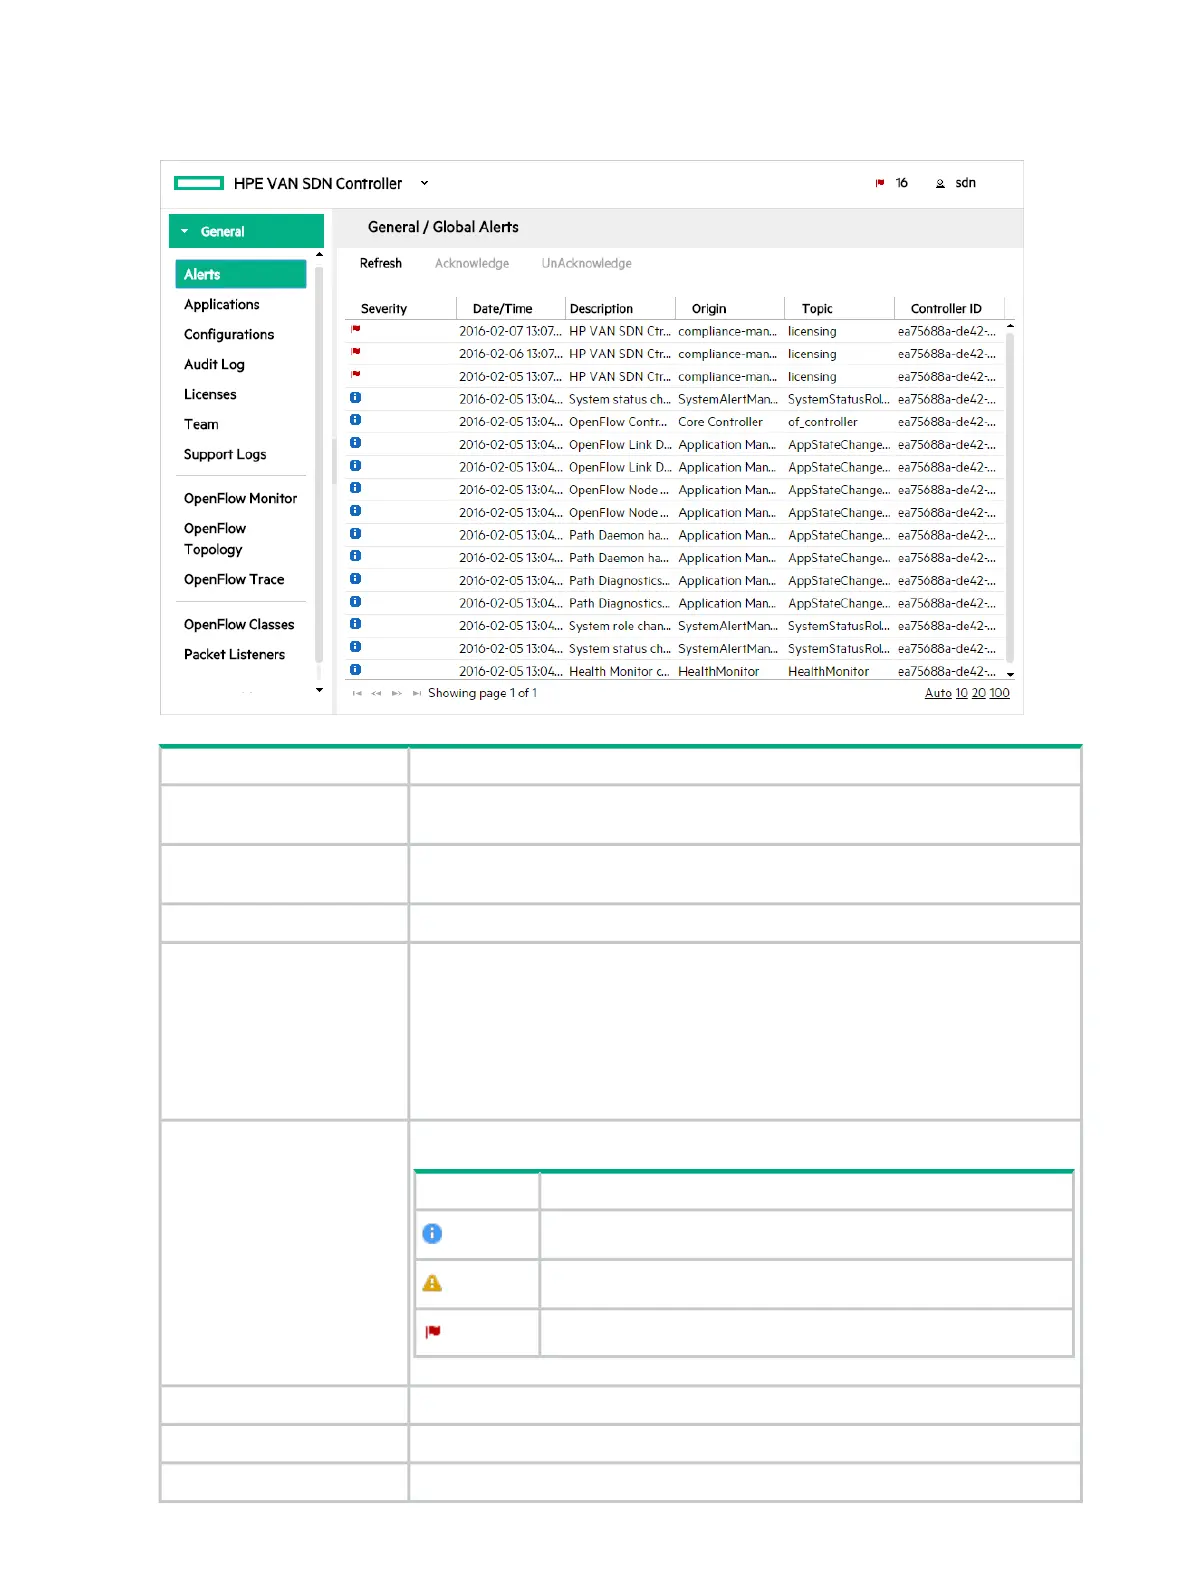Select the 'of_controller' topic cell
The image size is (1189, 1584).
(x=822, y=422)
